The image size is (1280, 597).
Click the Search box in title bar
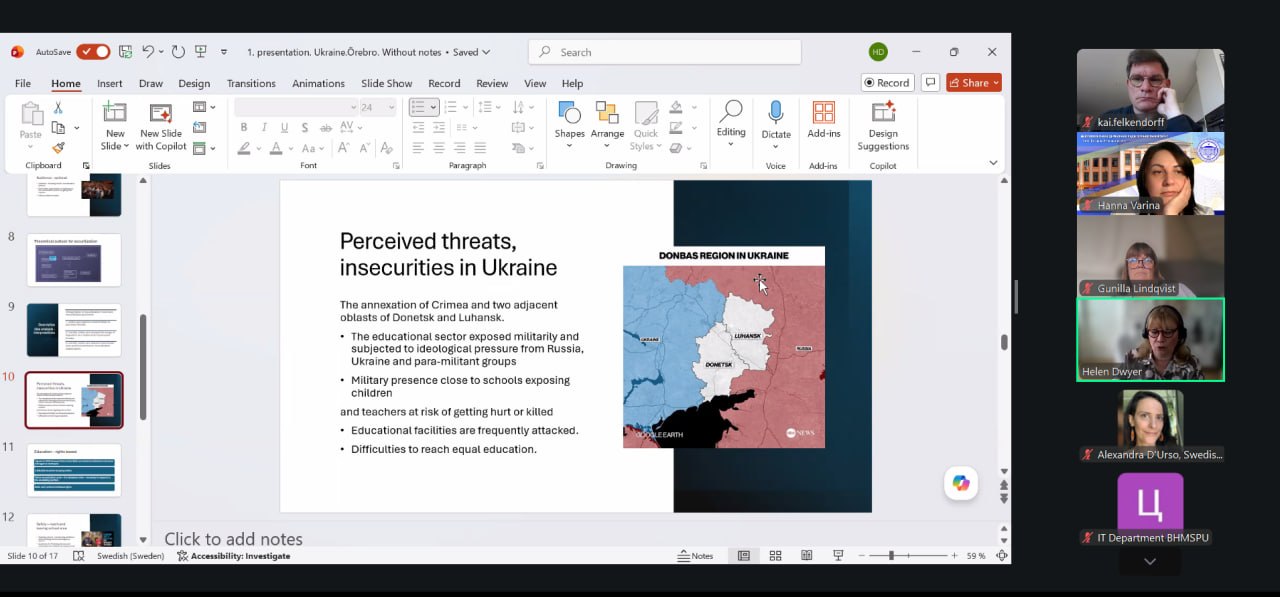coord(665,52)
